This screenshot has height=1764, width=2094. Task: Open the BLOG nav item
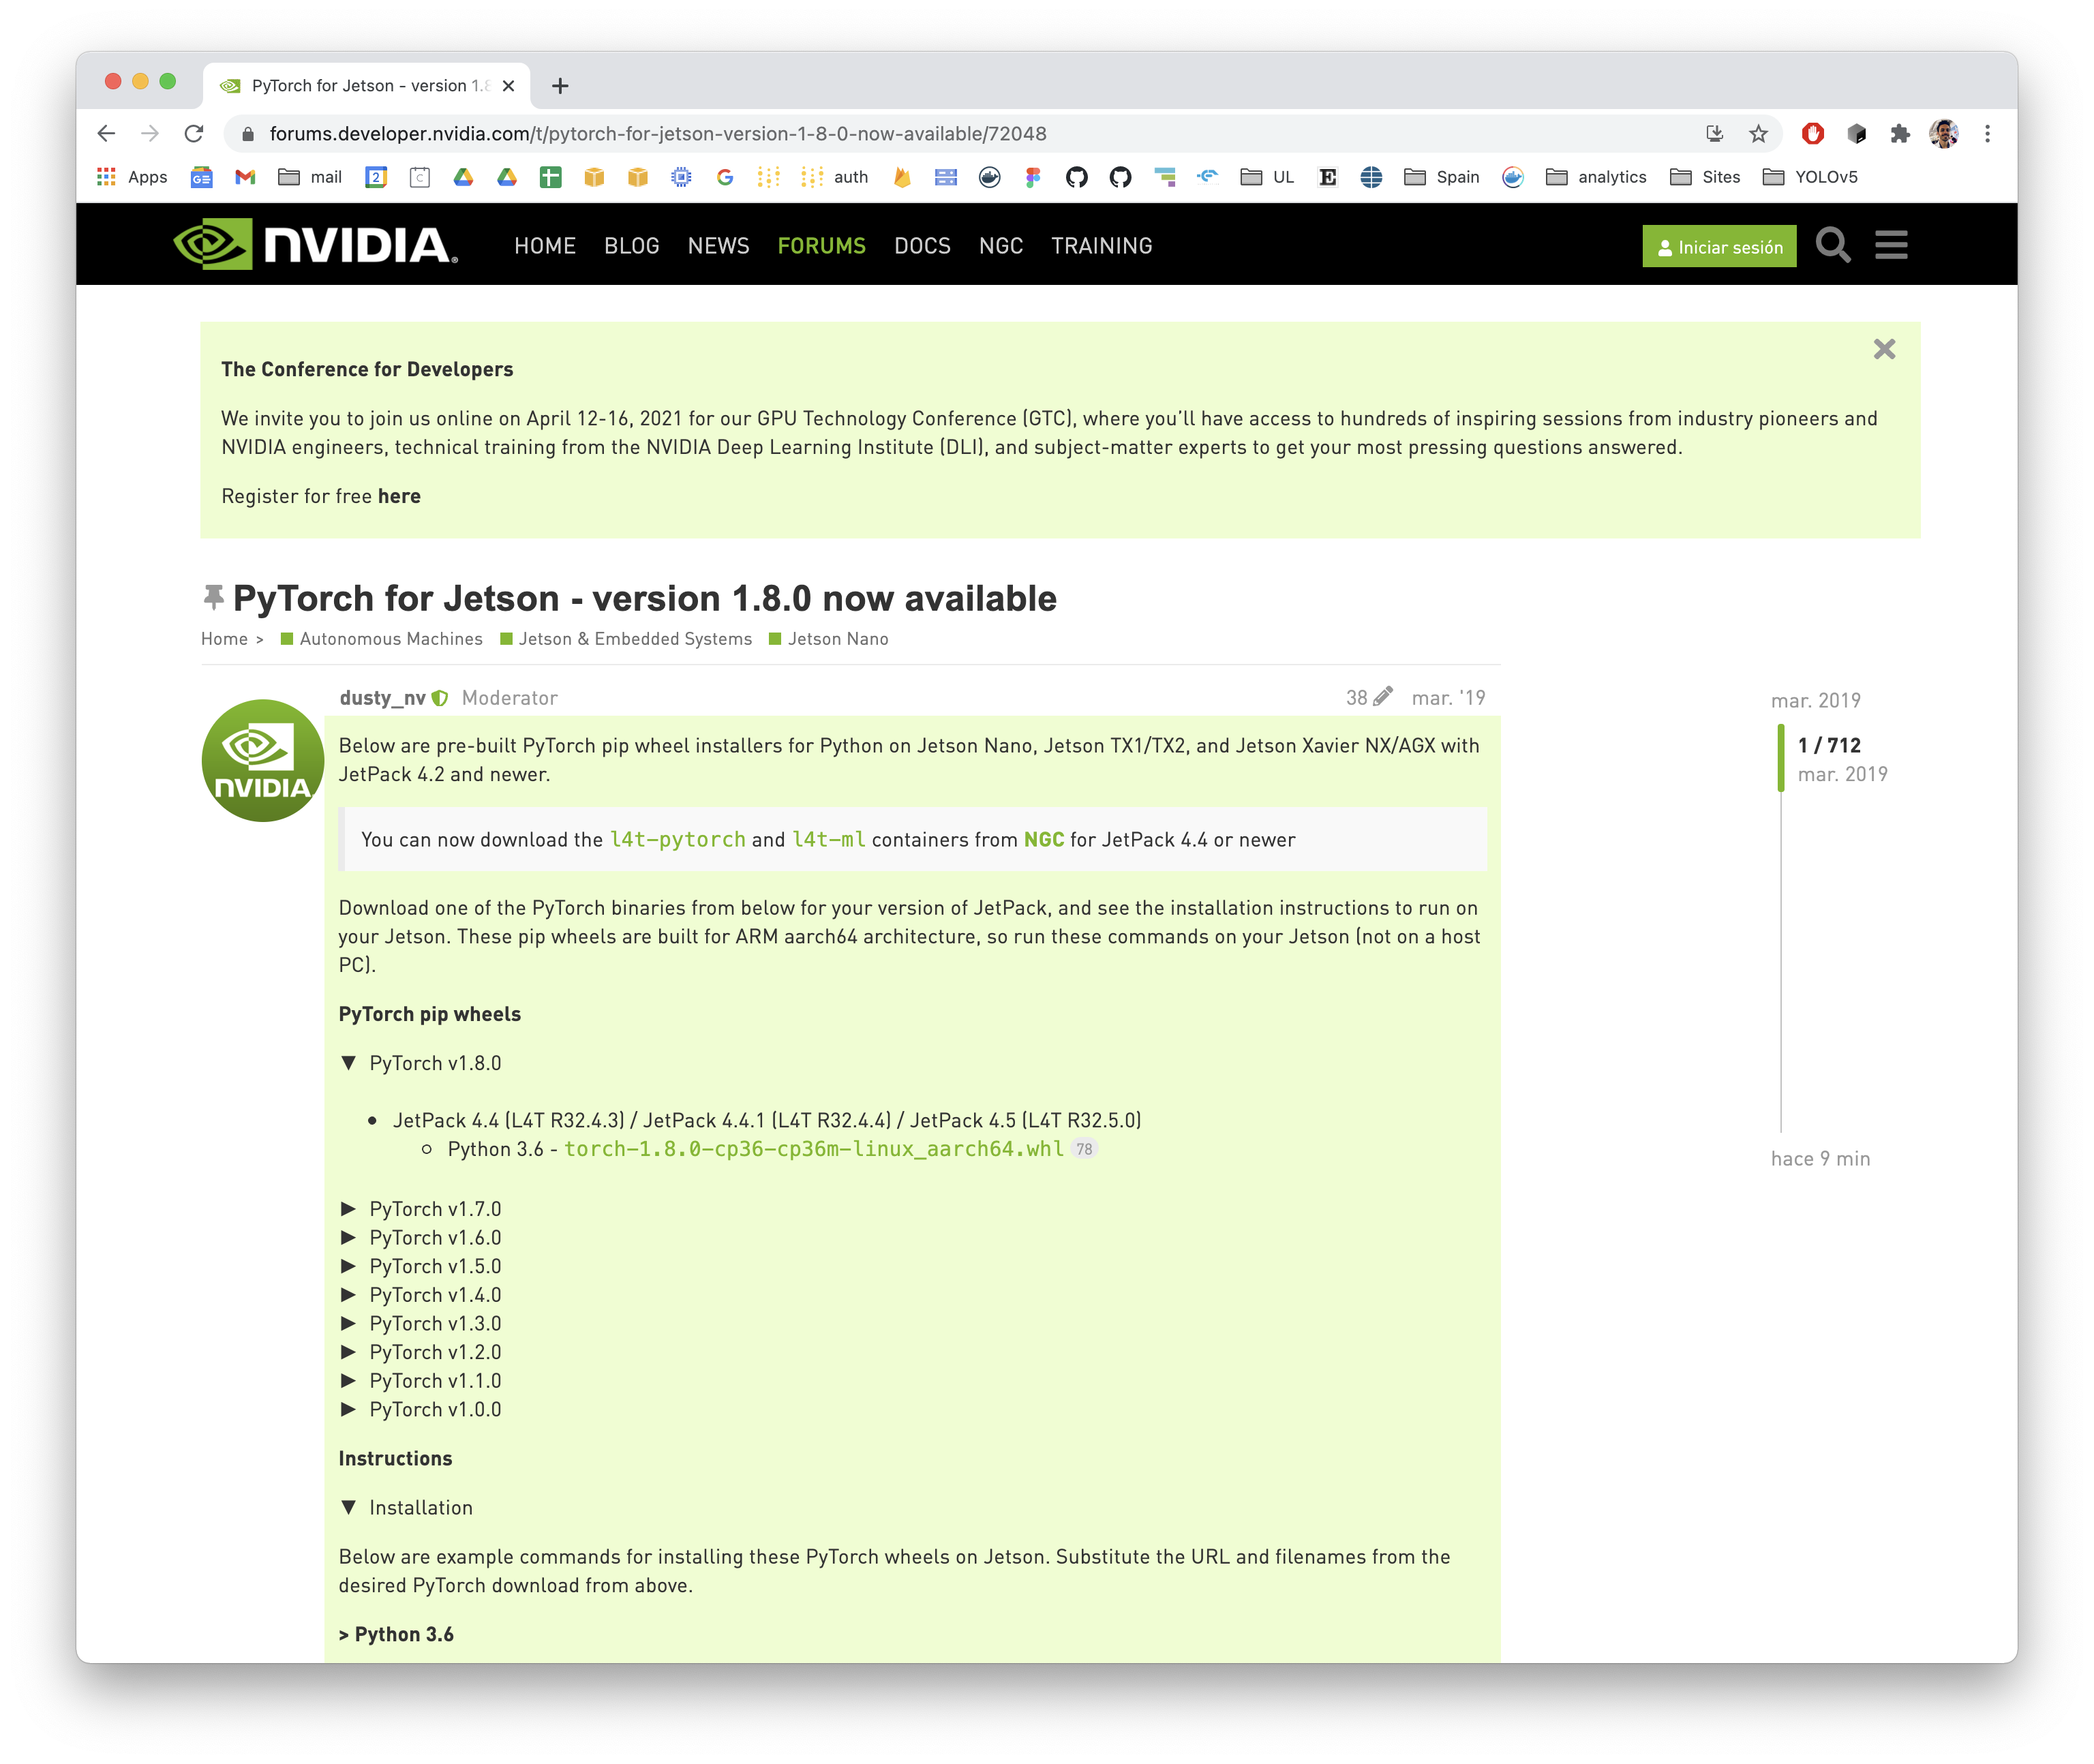[x=632, y=246]
